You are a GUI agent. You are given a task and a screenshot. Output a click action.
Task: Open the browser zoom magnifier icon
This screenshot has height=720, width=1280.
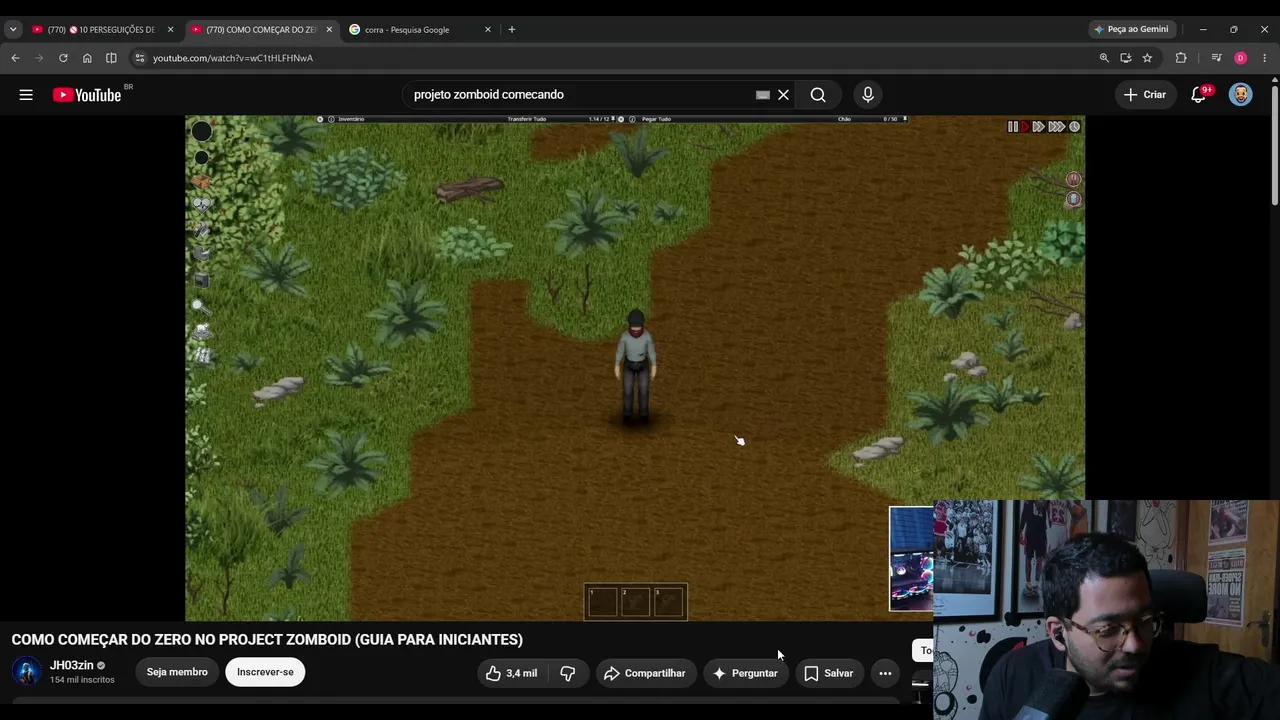coord(1104,58)
